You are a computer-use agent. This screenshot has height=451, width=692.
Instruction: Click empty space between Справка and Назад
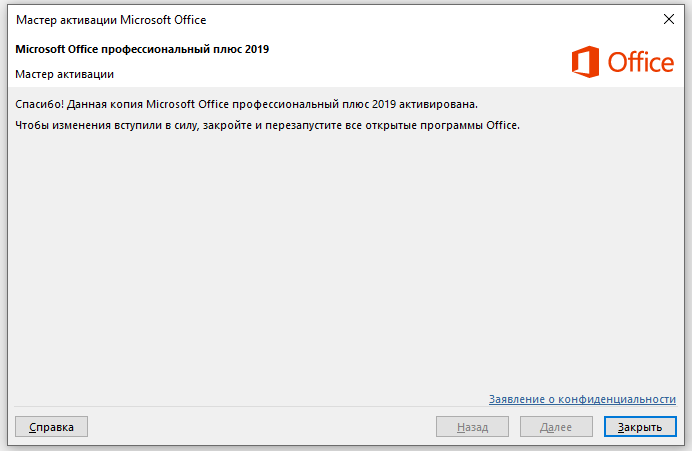point(260,427)
